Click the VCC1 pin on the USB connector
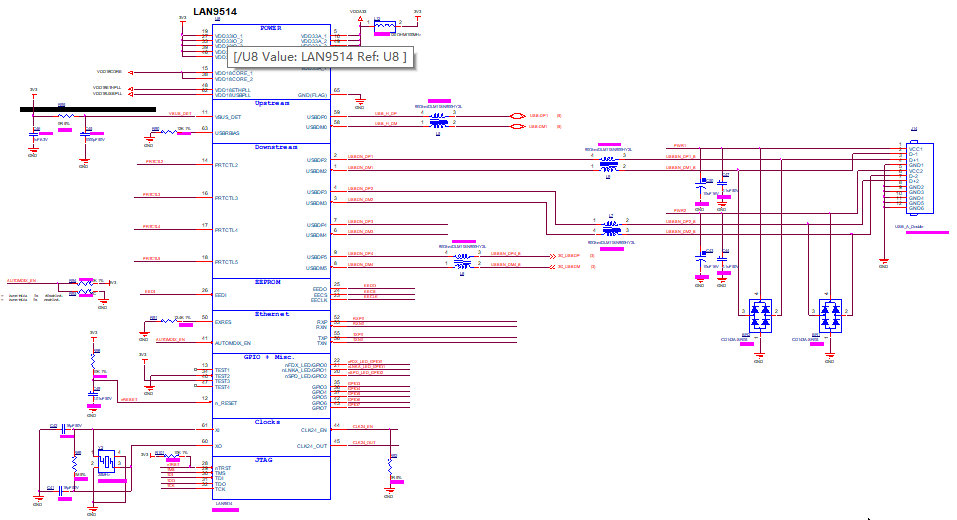This screenshot has width=957, height=520. point(915,149)
